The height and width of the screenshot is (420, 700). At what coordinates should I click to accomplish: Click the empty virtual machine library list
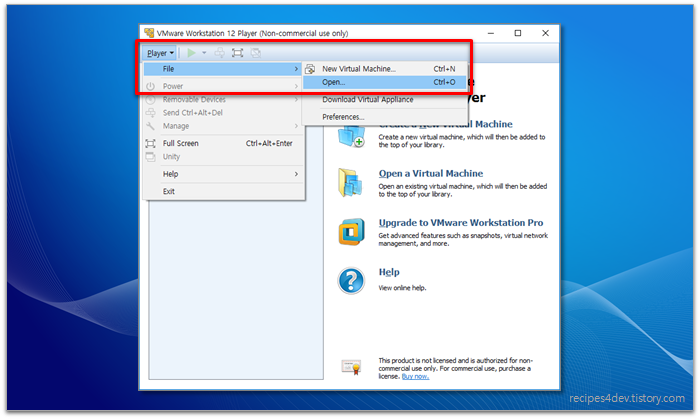236,289
